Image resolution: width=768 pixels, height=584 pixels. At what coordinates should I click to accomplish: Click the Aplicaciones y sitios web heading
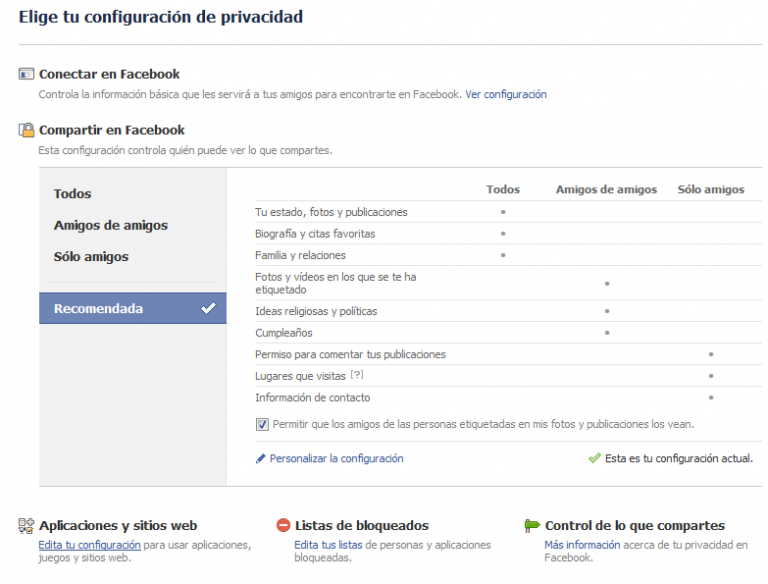click(x=118, y=526)
